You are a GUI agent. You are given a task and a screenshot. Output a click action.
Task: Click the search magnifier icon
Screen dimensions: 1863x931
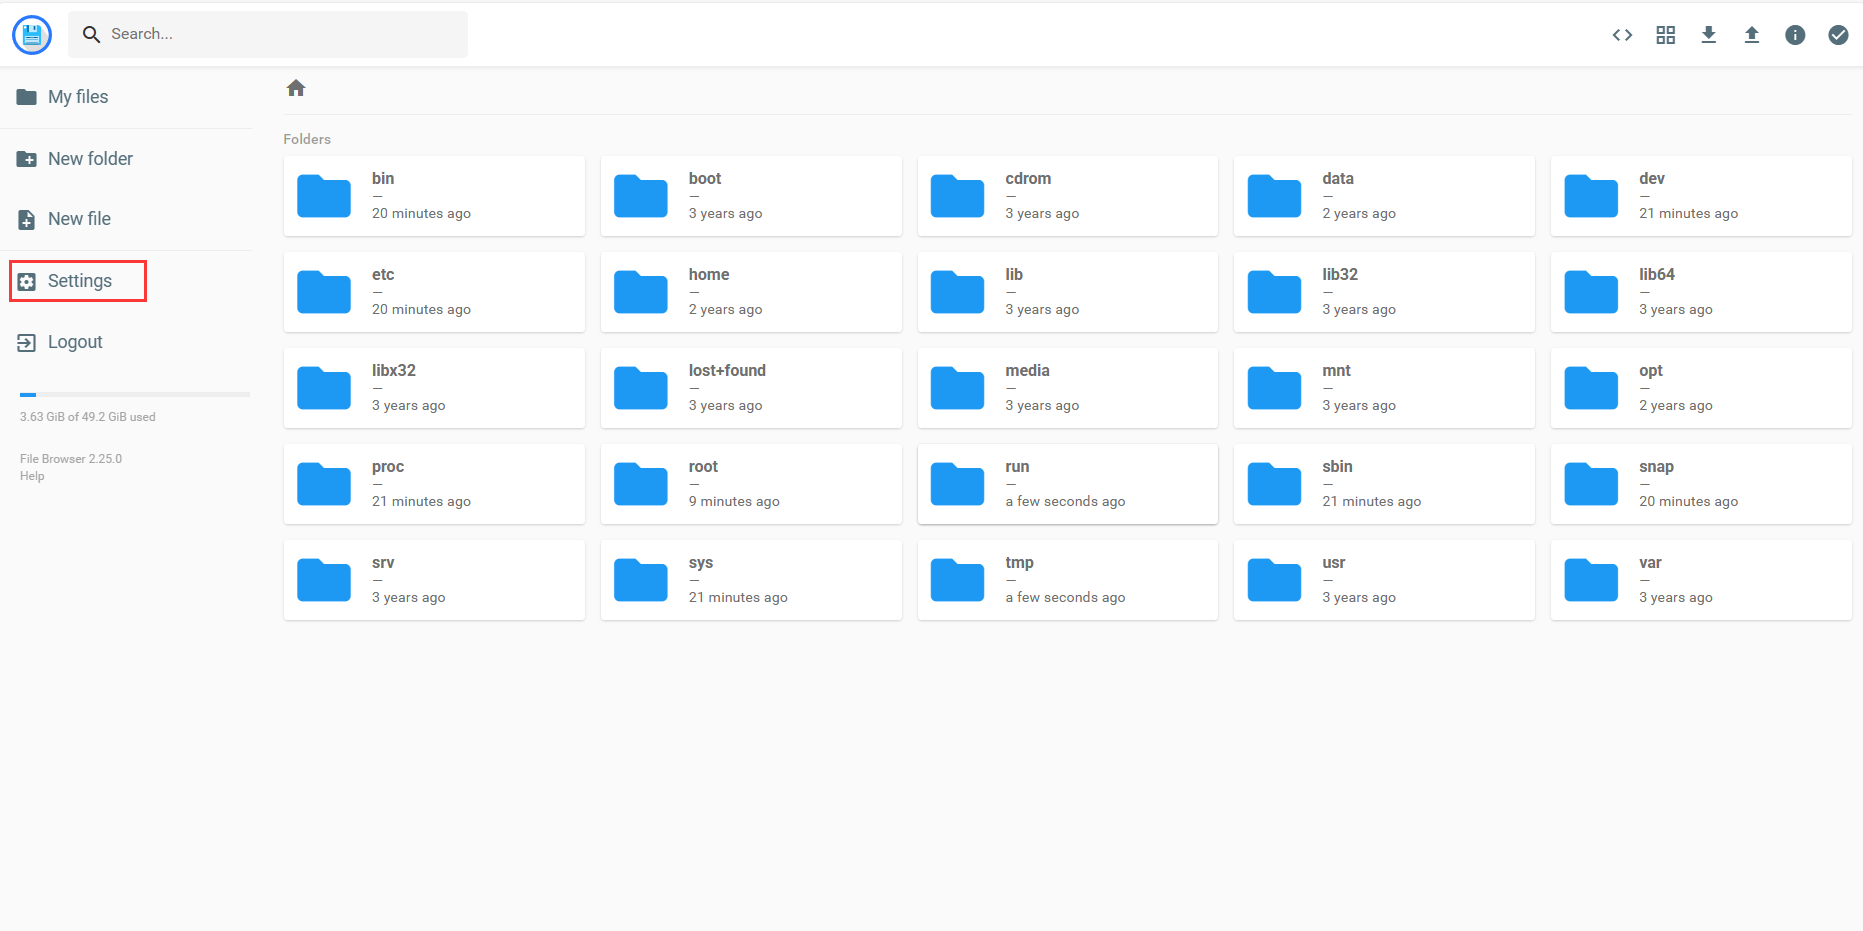tap(91, 34)
